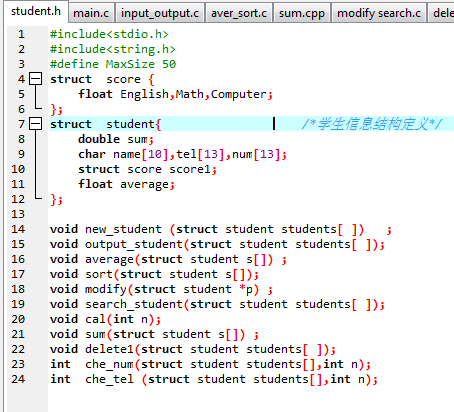Open the main.c tab
This screenshot has height=412, width=454.
(91, 13)
